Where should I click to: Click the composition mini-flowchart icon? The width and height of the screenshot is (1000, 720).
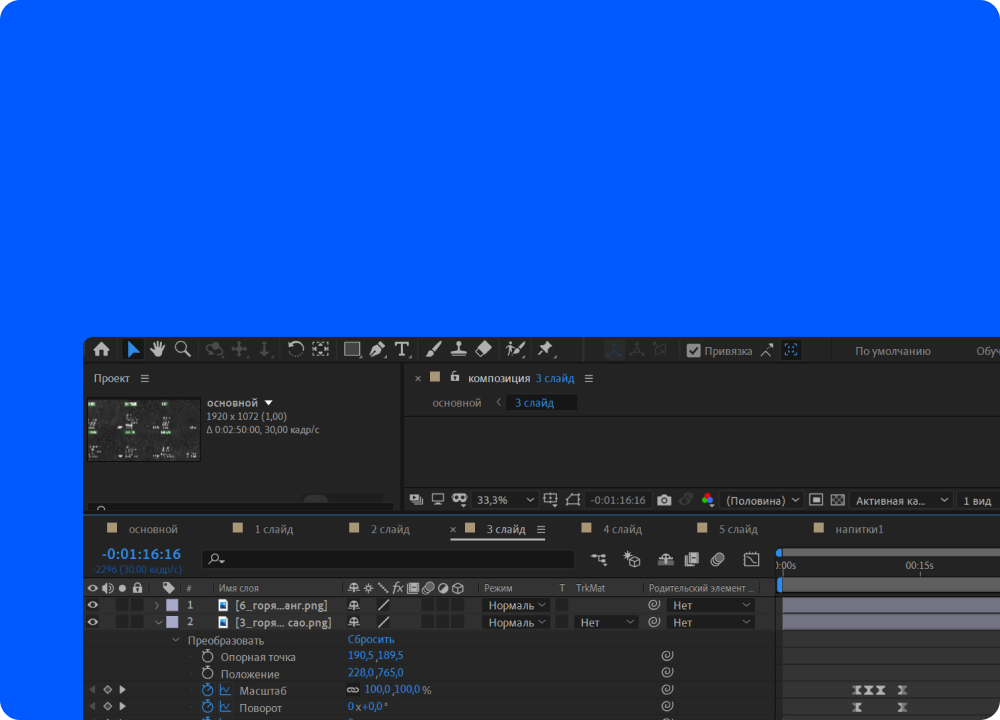[598, 559]
